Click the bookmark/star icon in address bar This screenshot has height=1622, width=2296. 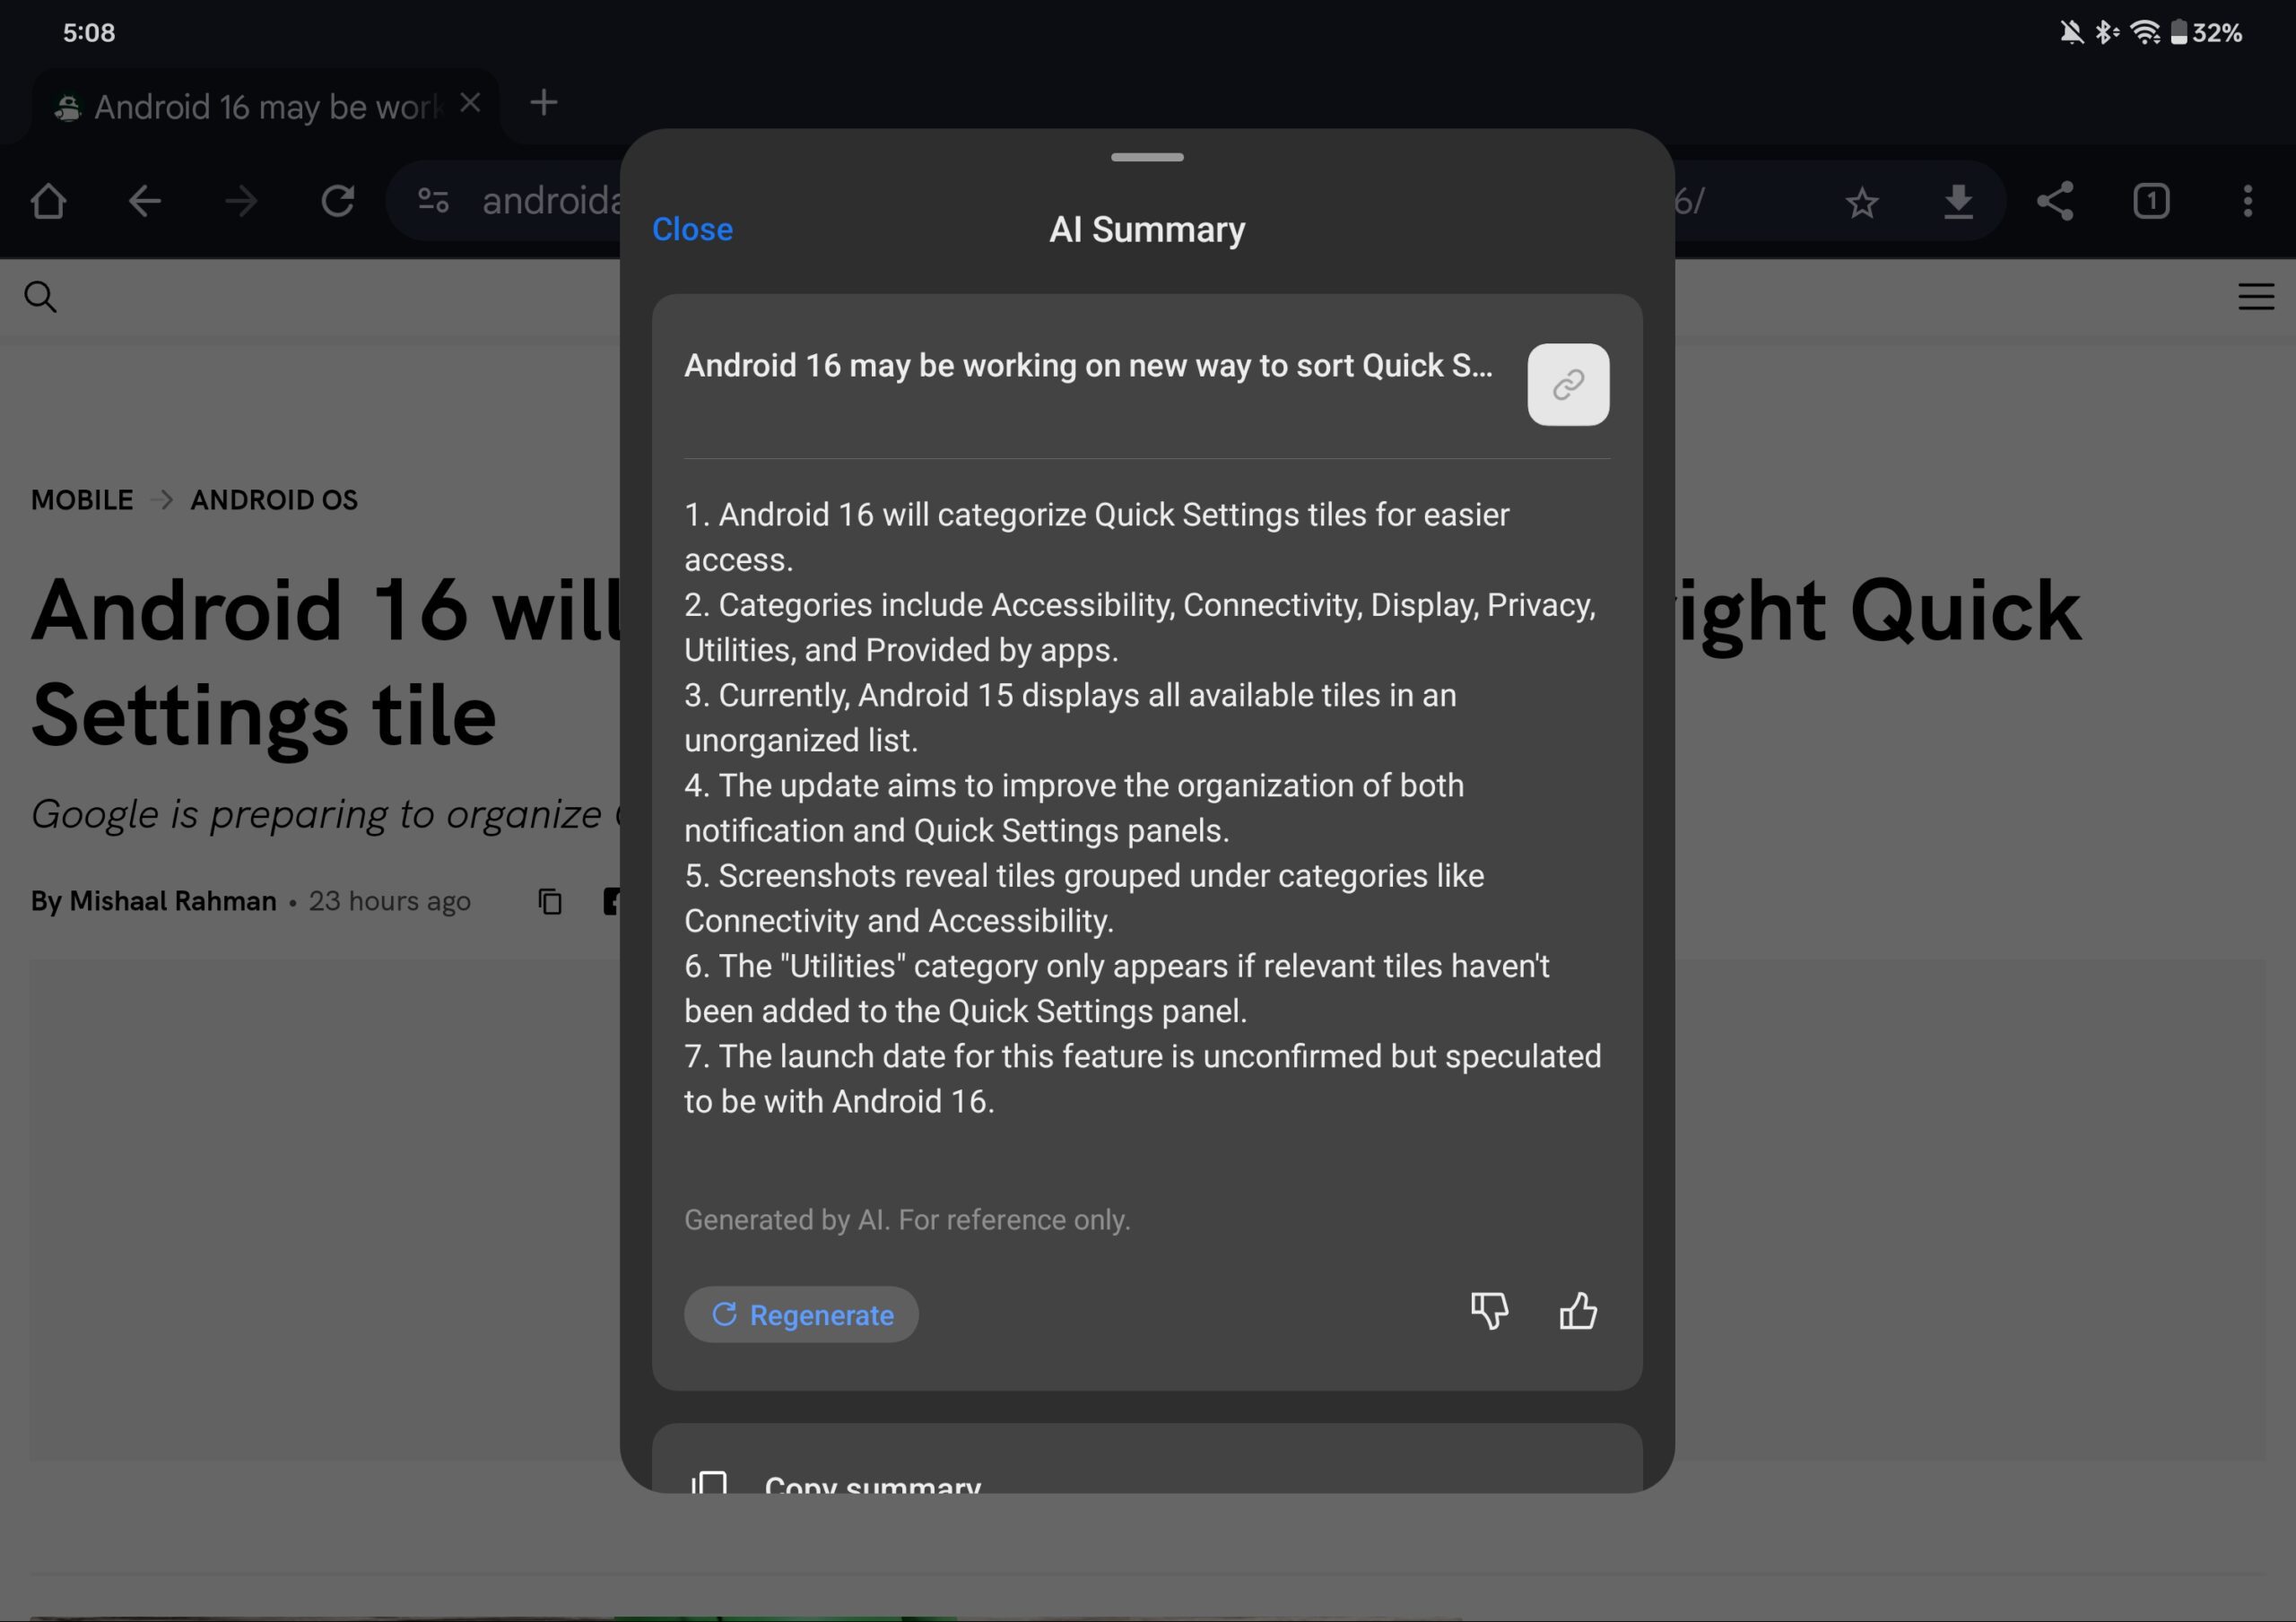(x=1865, y=198)
